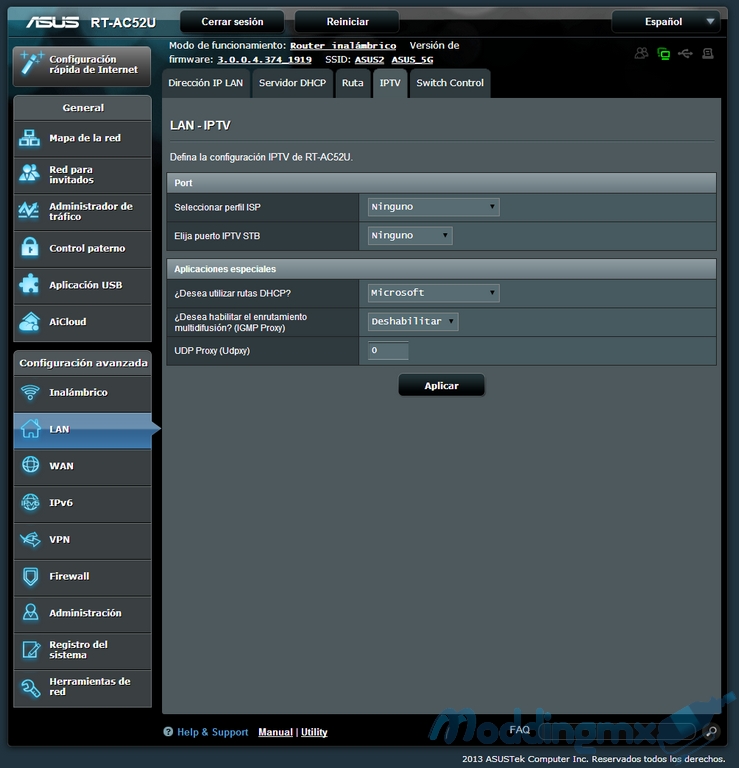The image size is (739, 768).
Task: Open the Aplicación USB menu item
Action: [82, 286]
